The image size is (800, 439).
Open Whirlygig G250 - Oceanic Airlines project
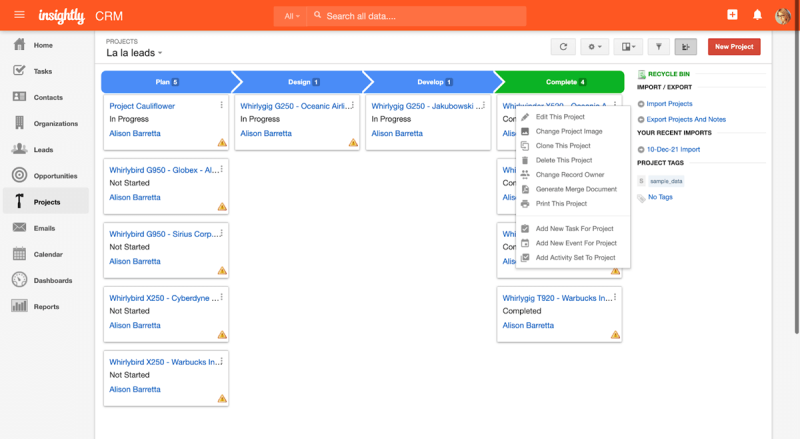295,106
